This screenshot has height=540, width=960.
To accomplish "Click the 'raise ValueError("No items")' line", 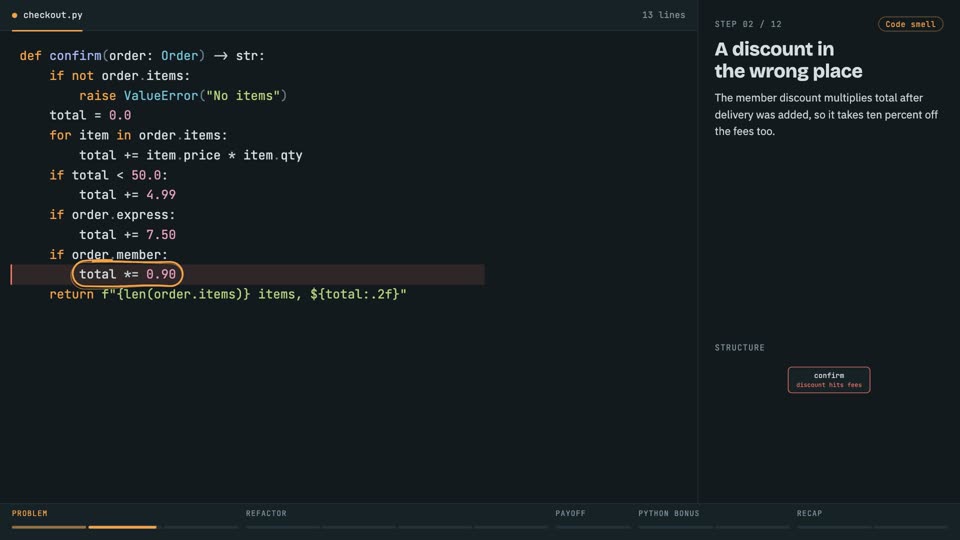I will pyautogui.click(x=183, y=96).
